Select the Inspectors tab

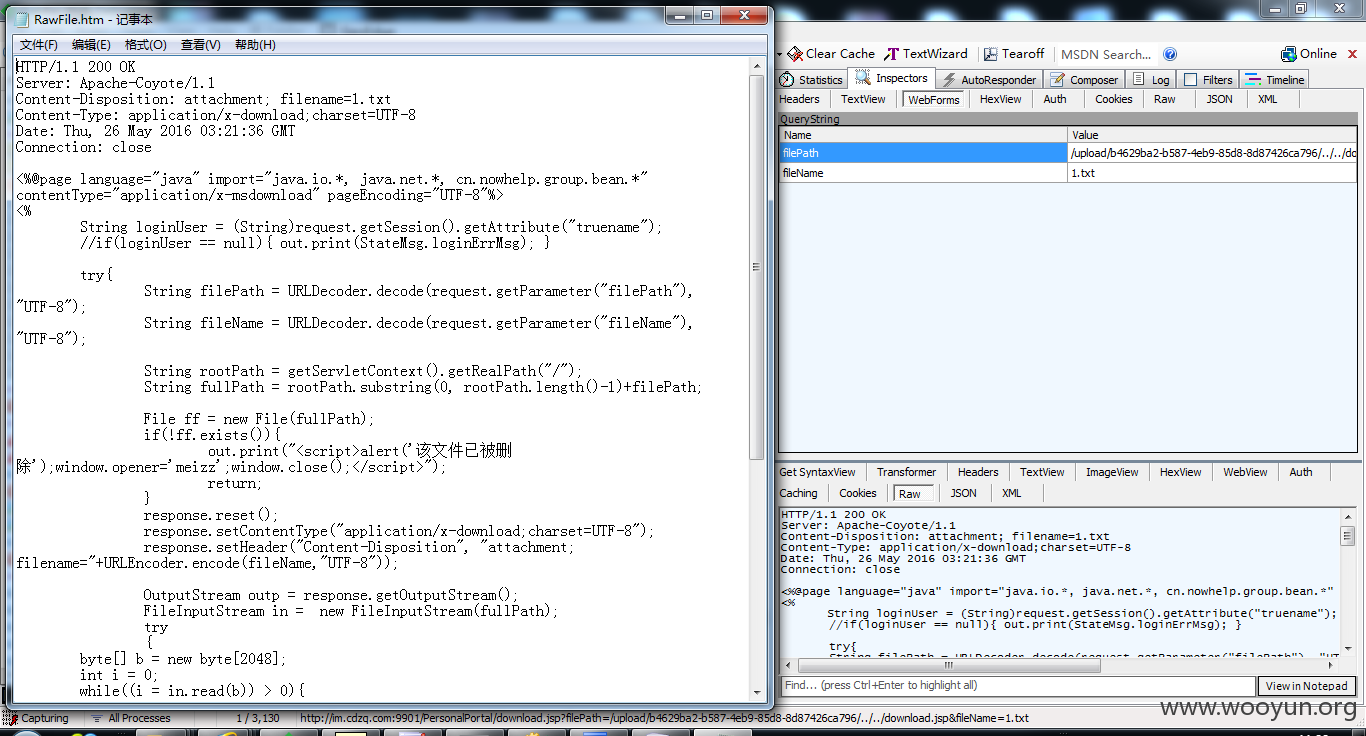click(x=892, y=78)
